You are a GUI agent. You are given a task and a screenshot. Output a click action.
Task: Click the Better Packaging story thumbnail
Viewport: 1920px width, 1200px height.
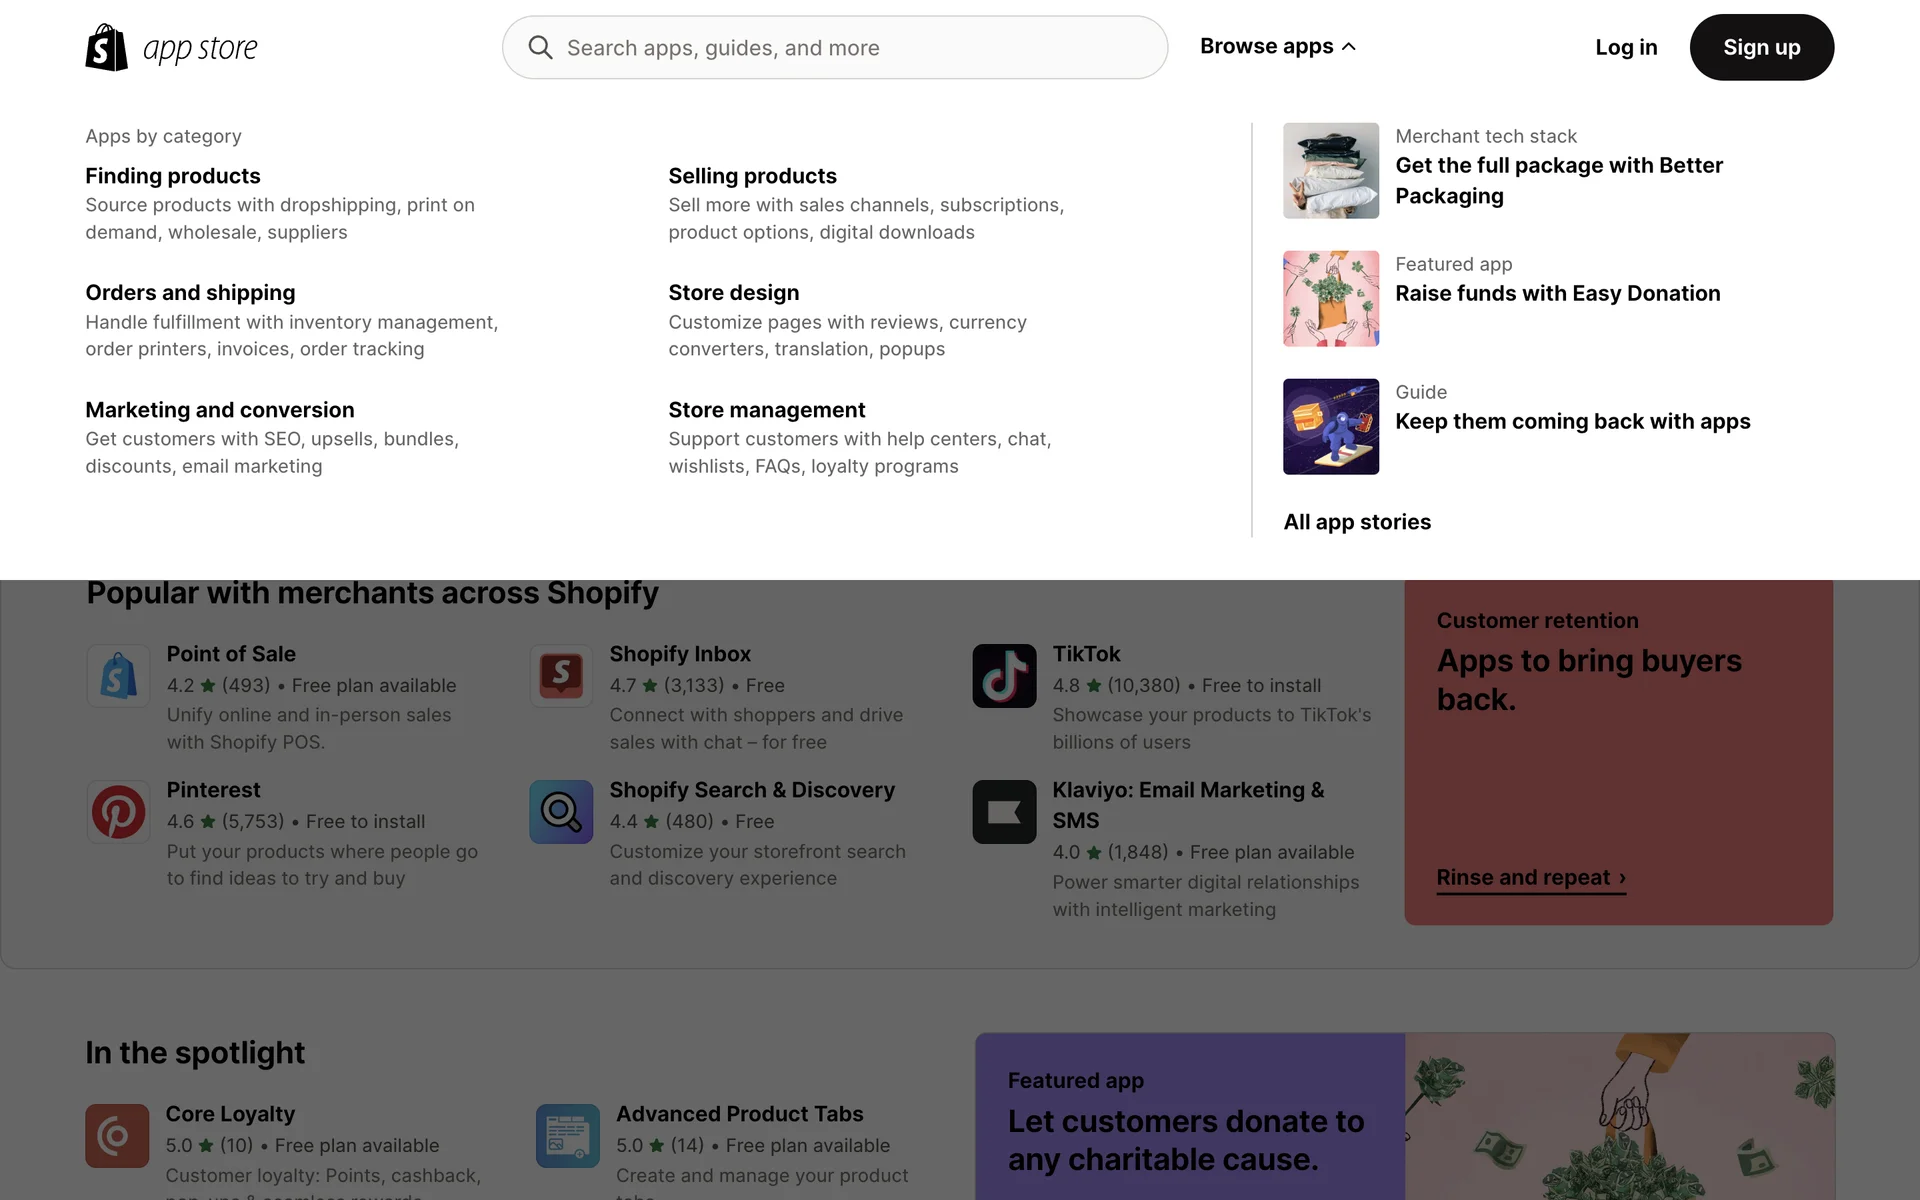1330,171
